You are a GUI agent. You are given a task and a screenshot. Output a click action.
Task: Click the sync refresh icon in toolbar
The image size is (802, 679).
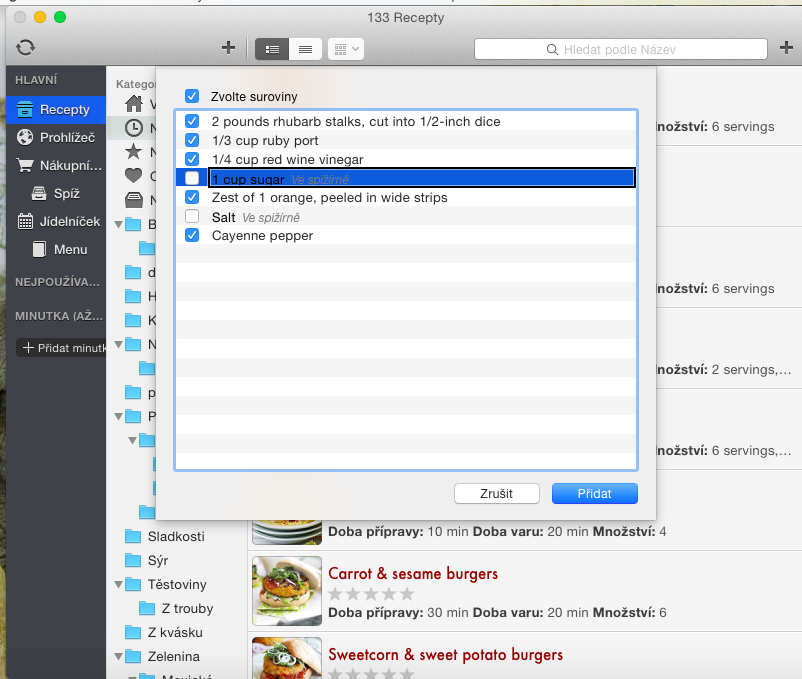coord(26,47)
